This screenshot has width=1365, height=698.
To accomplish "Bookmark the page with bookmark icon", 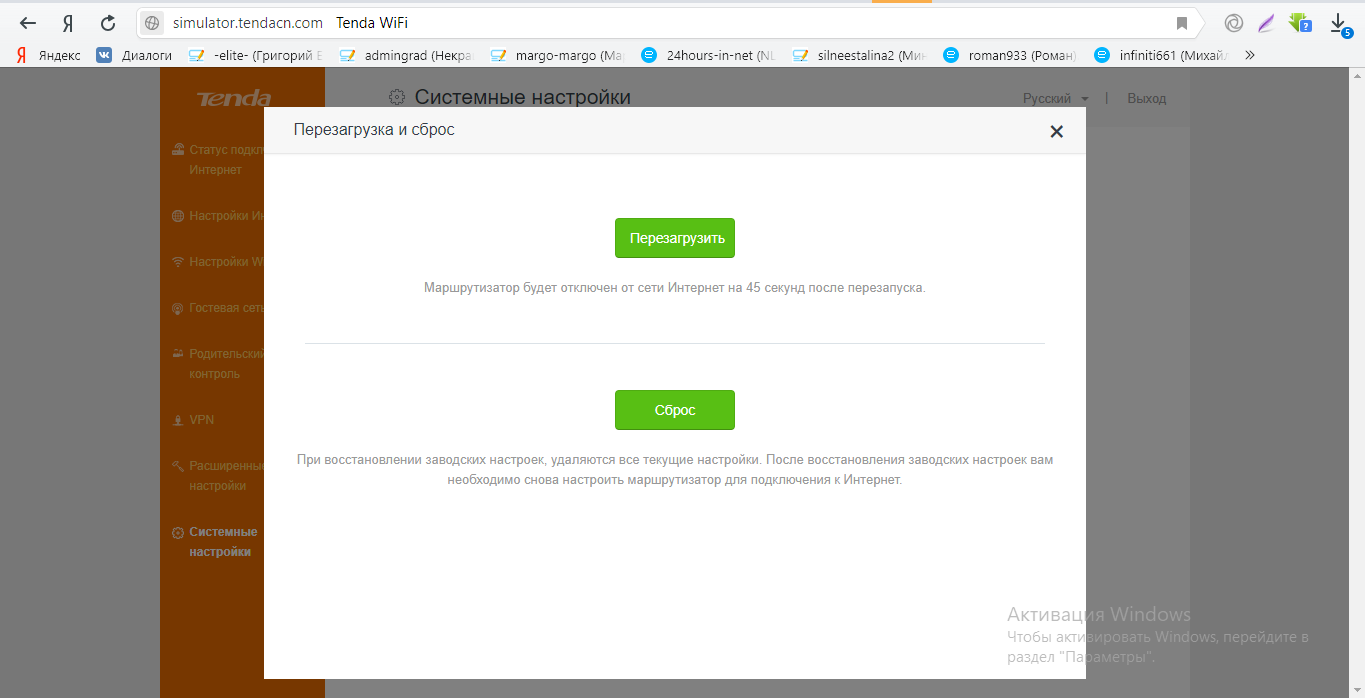I will [x=1182, y=23].
